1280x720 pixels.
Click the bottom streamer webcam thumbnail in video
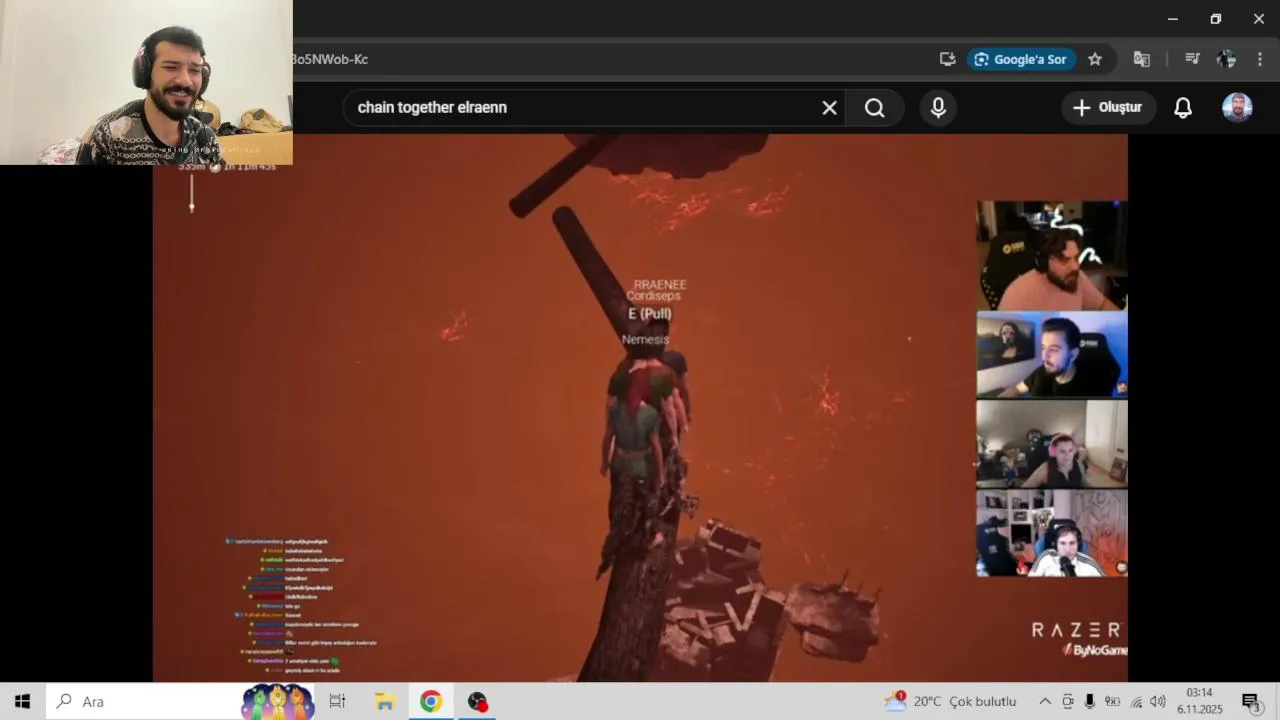1052,533
